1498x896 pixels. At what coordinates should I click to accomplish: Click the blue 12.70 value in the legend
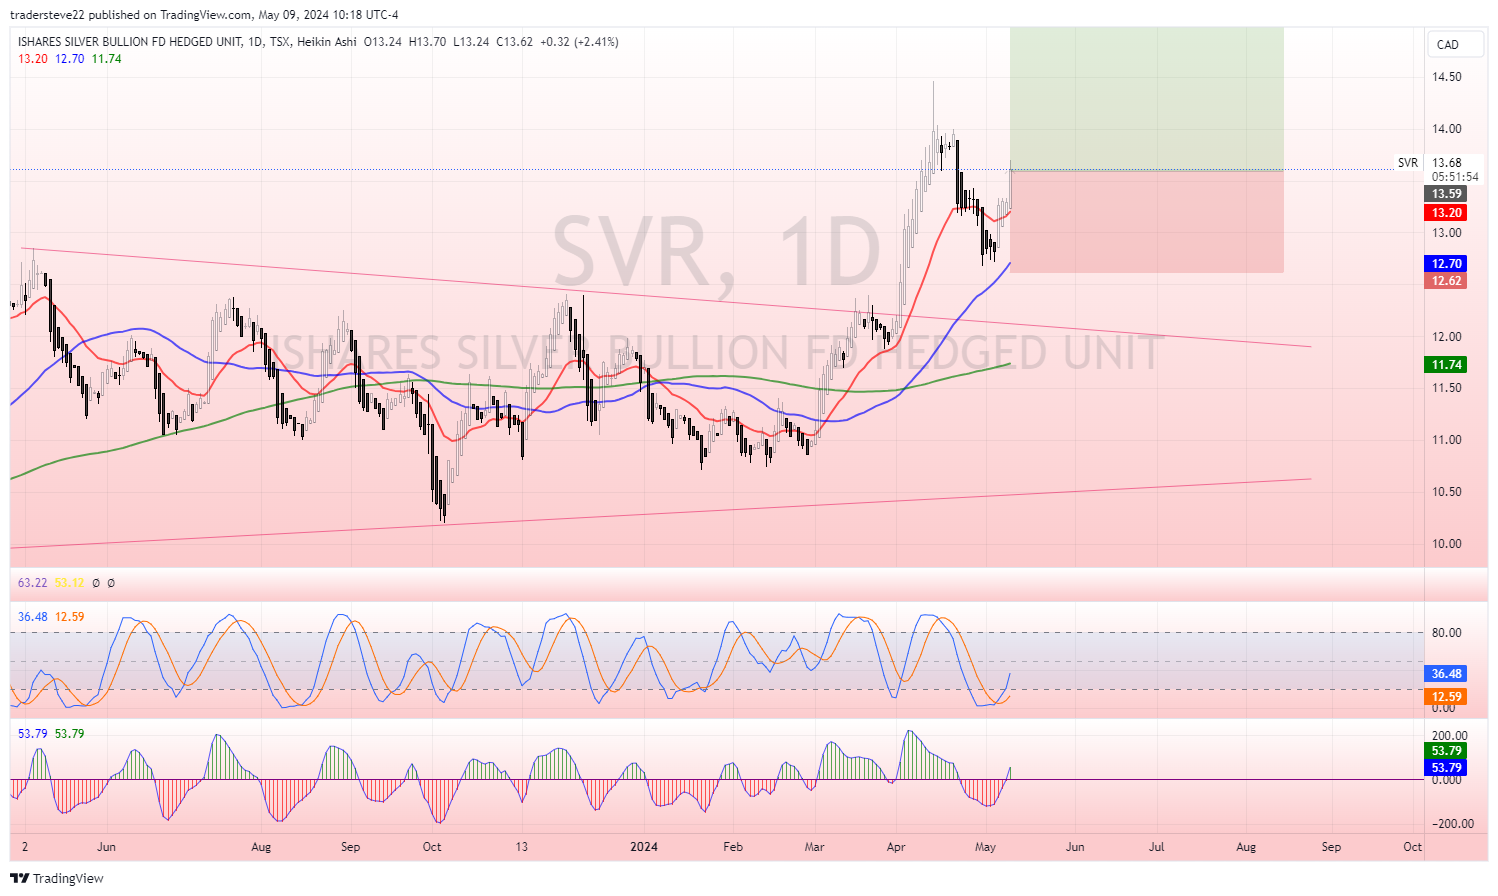(x=70, y=59)
